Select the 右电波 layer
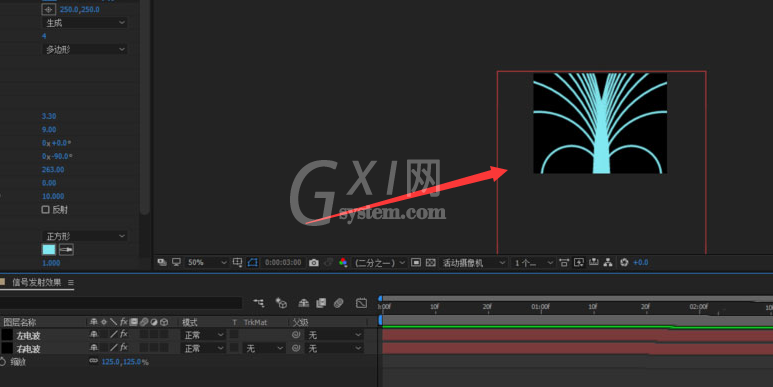773x387 pixels. (x=28, y=349)
